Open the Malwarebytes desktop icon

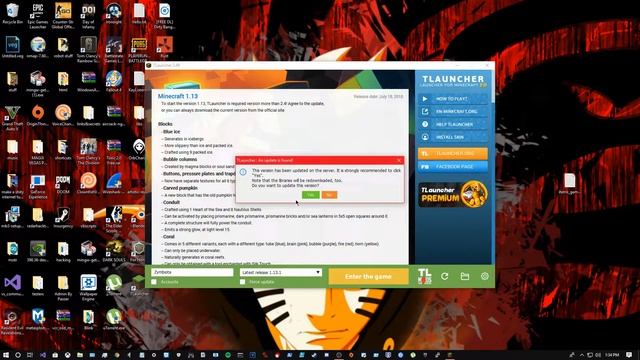point(38,319)
